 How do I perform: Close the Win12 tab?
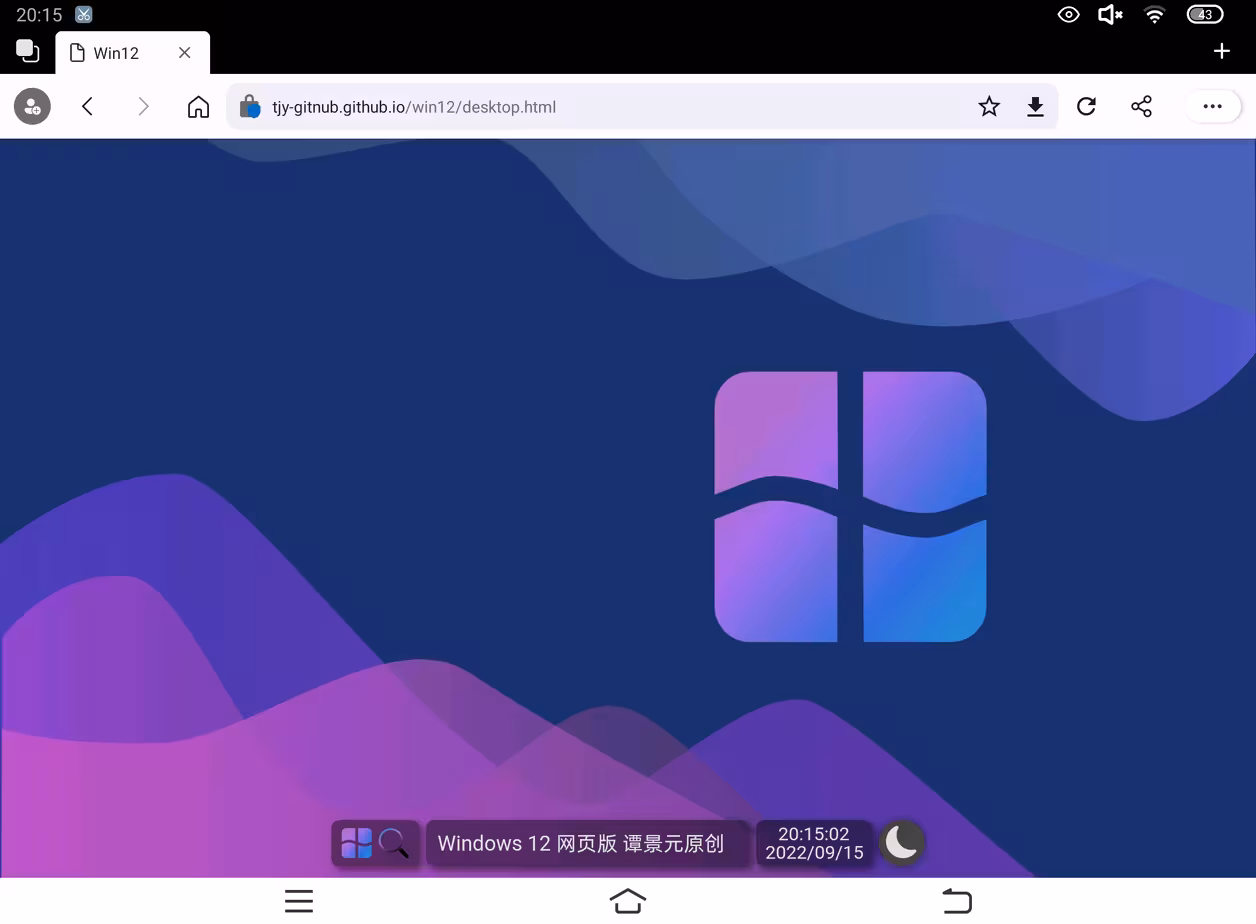tap(185, 53)
